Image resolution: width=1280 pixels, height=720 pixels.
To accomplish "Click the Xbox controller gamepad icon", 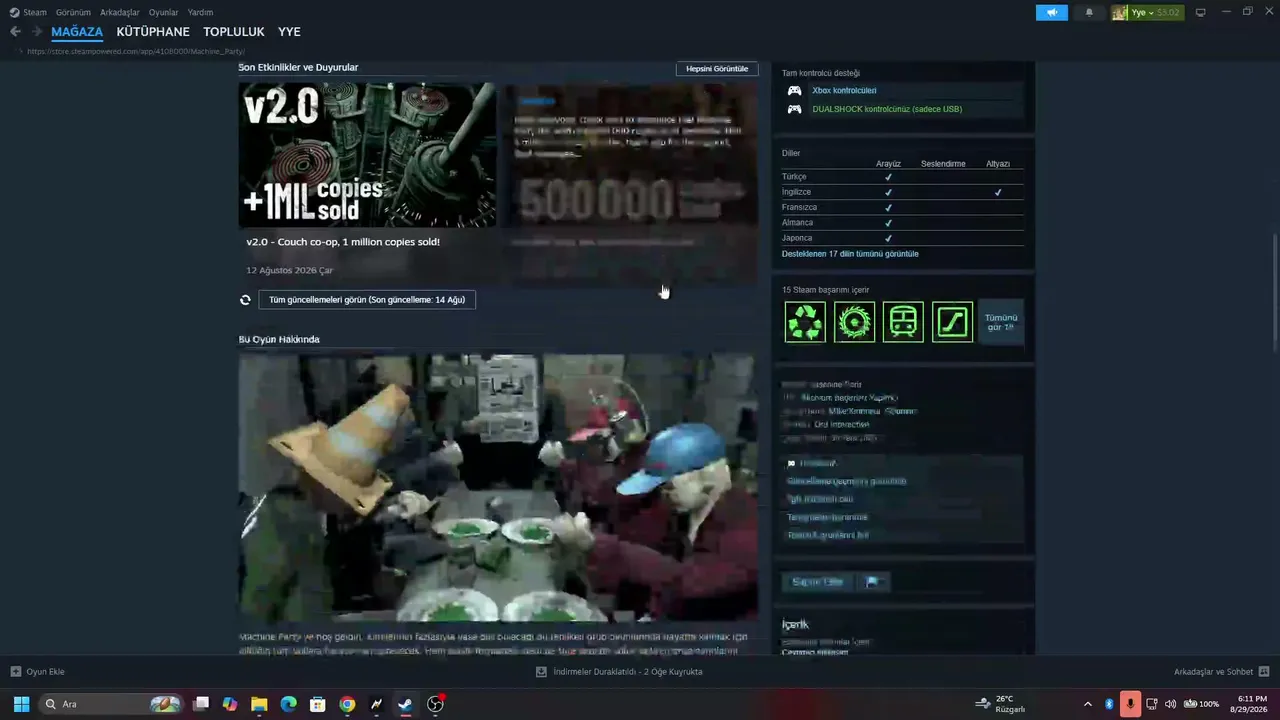I will (x=794, y=90).
